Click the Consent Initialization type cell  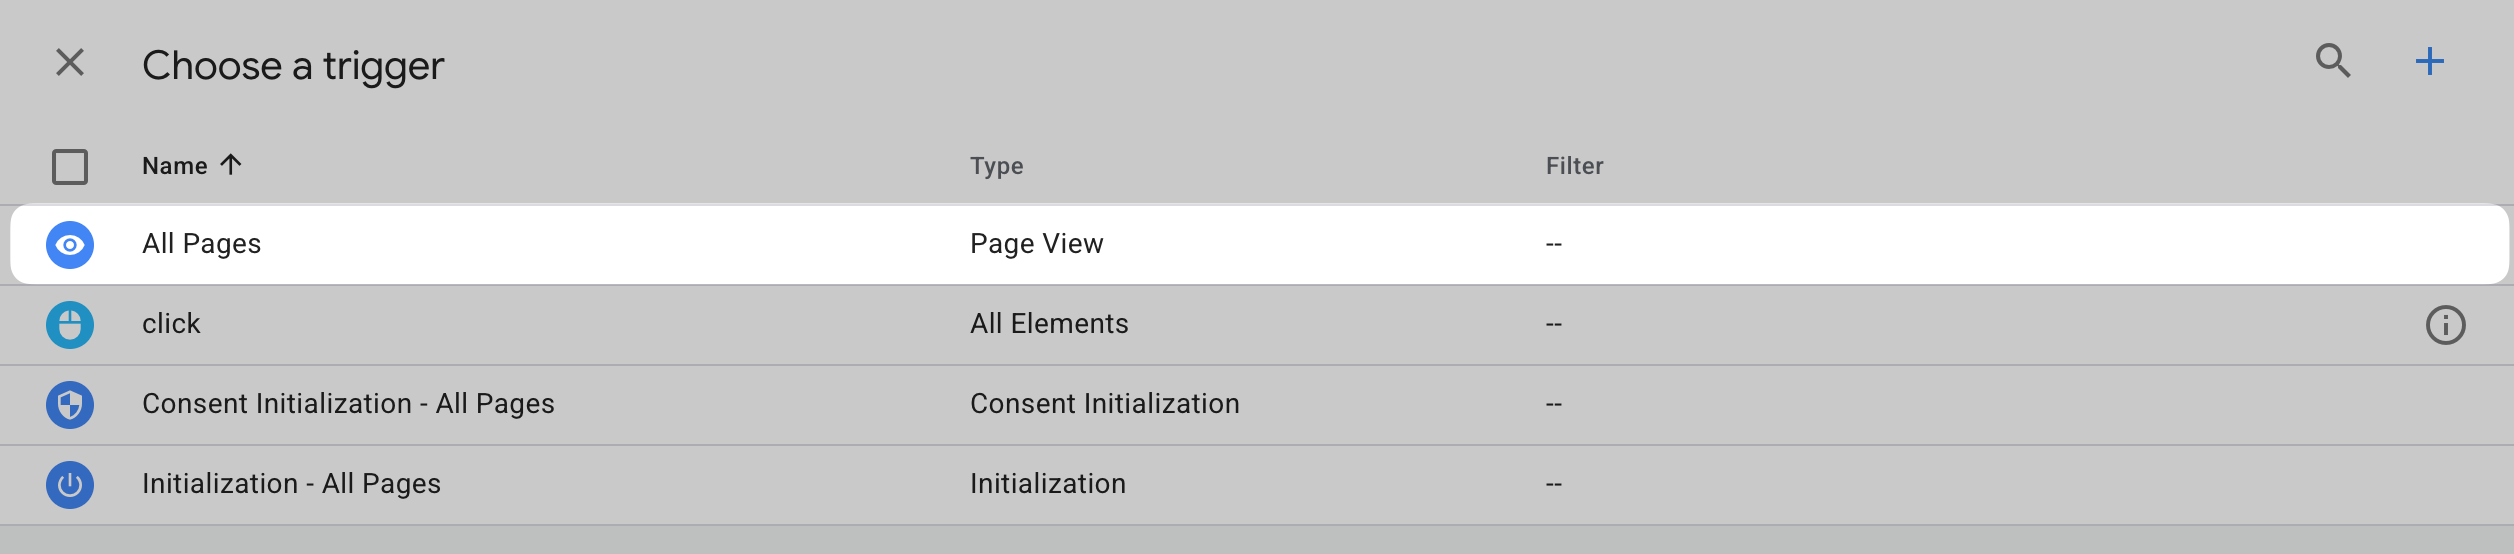click(1104, 404)
